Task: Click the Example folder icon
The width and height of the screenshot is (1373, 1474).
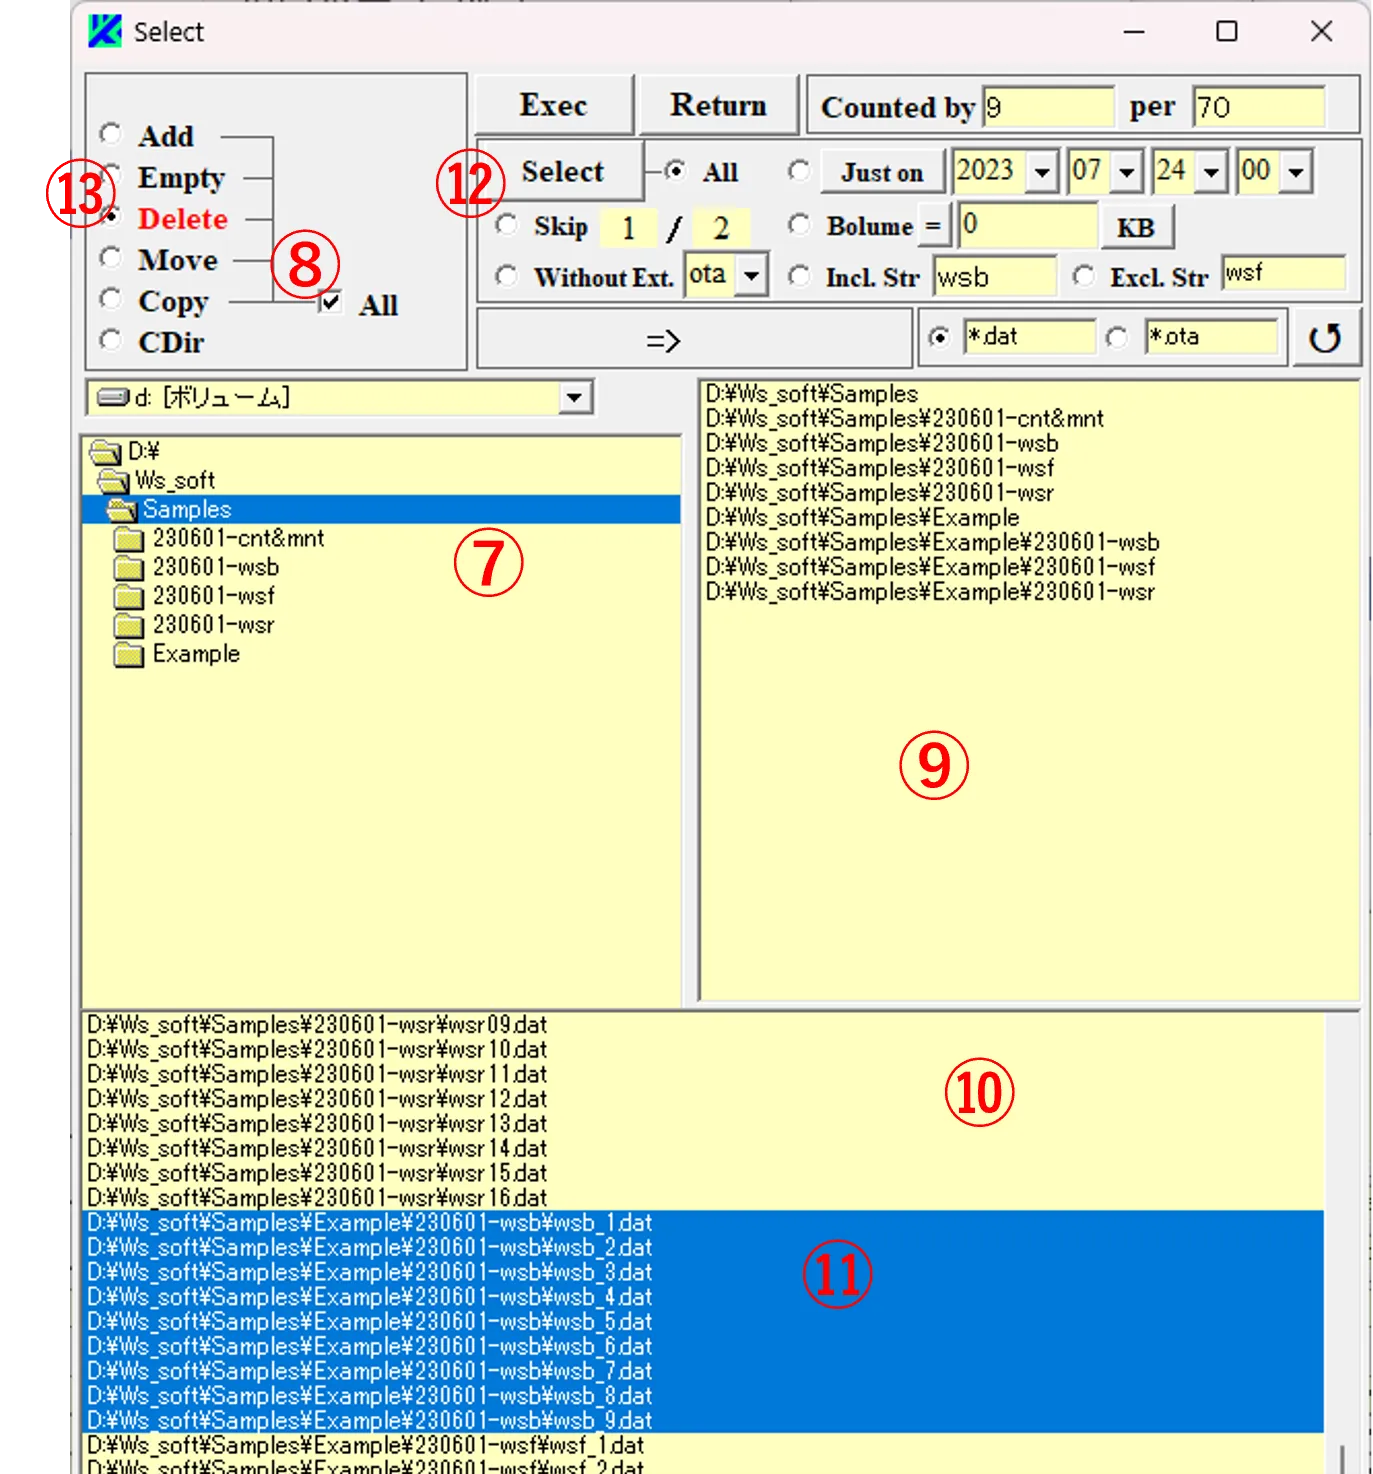Action: click(128, 655)
